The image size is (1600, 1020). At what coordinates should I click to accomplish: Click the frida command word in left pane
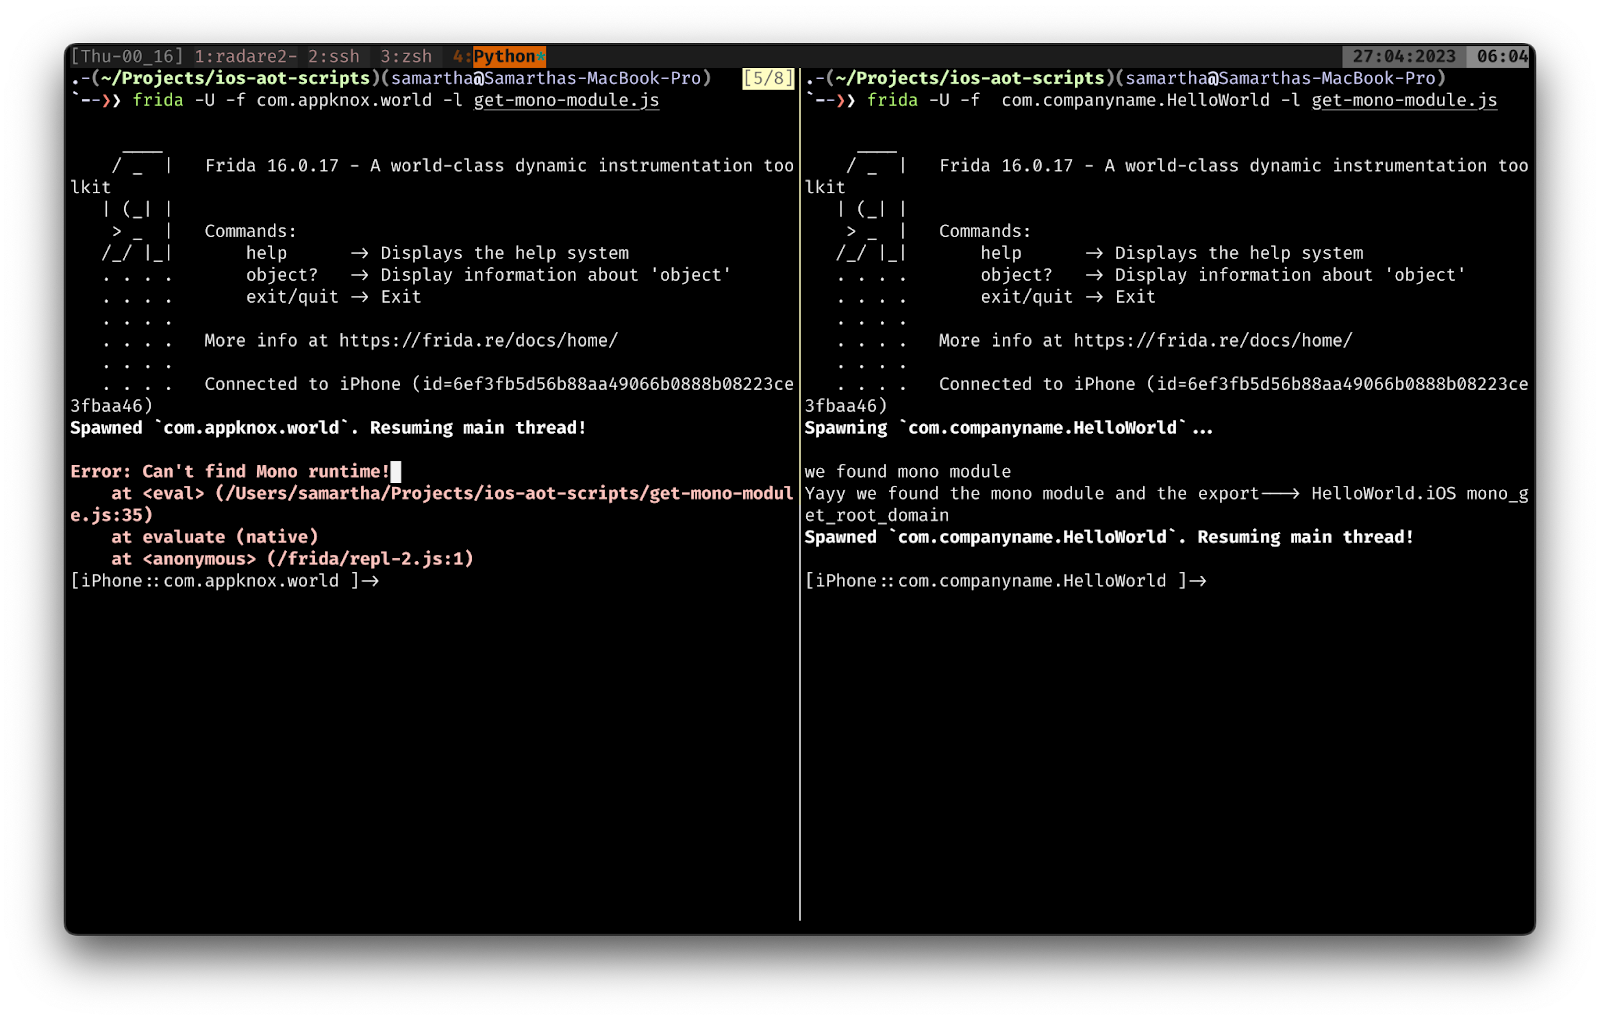pos(158,100)
